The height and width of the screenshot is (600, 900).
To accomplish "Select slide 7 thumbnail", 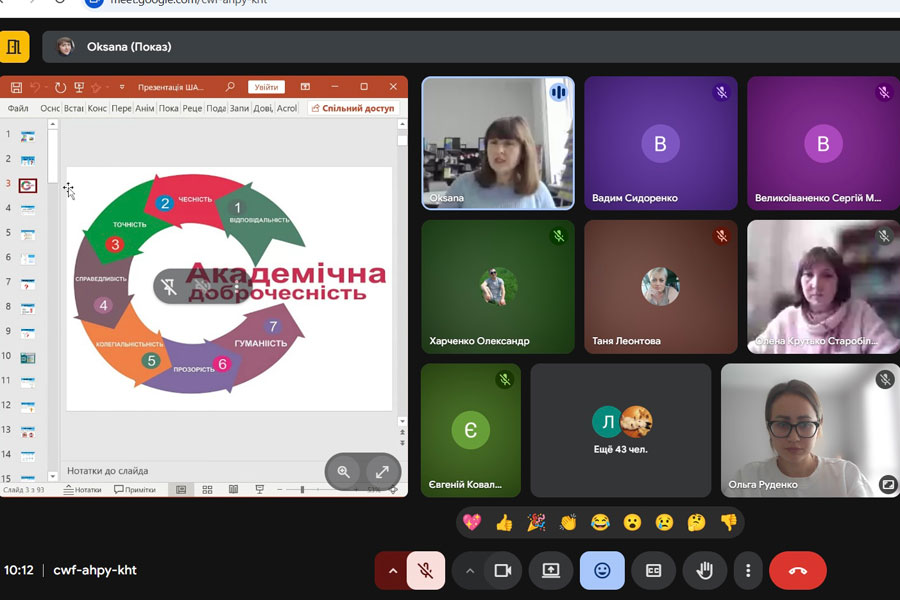I will click(28, 284).
